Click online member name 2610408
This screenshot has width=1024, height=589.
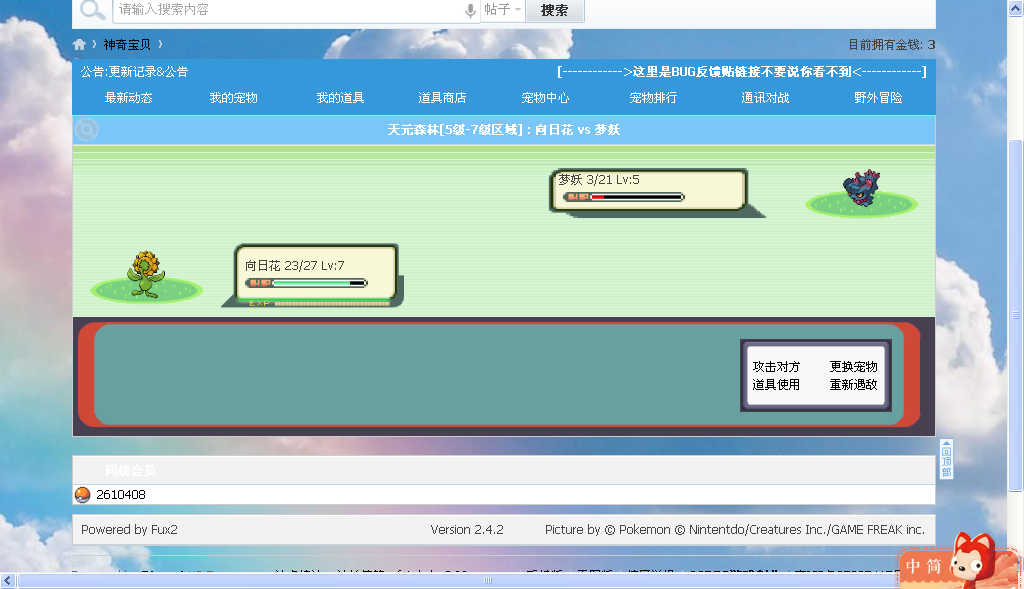click(x=121, y=495)
